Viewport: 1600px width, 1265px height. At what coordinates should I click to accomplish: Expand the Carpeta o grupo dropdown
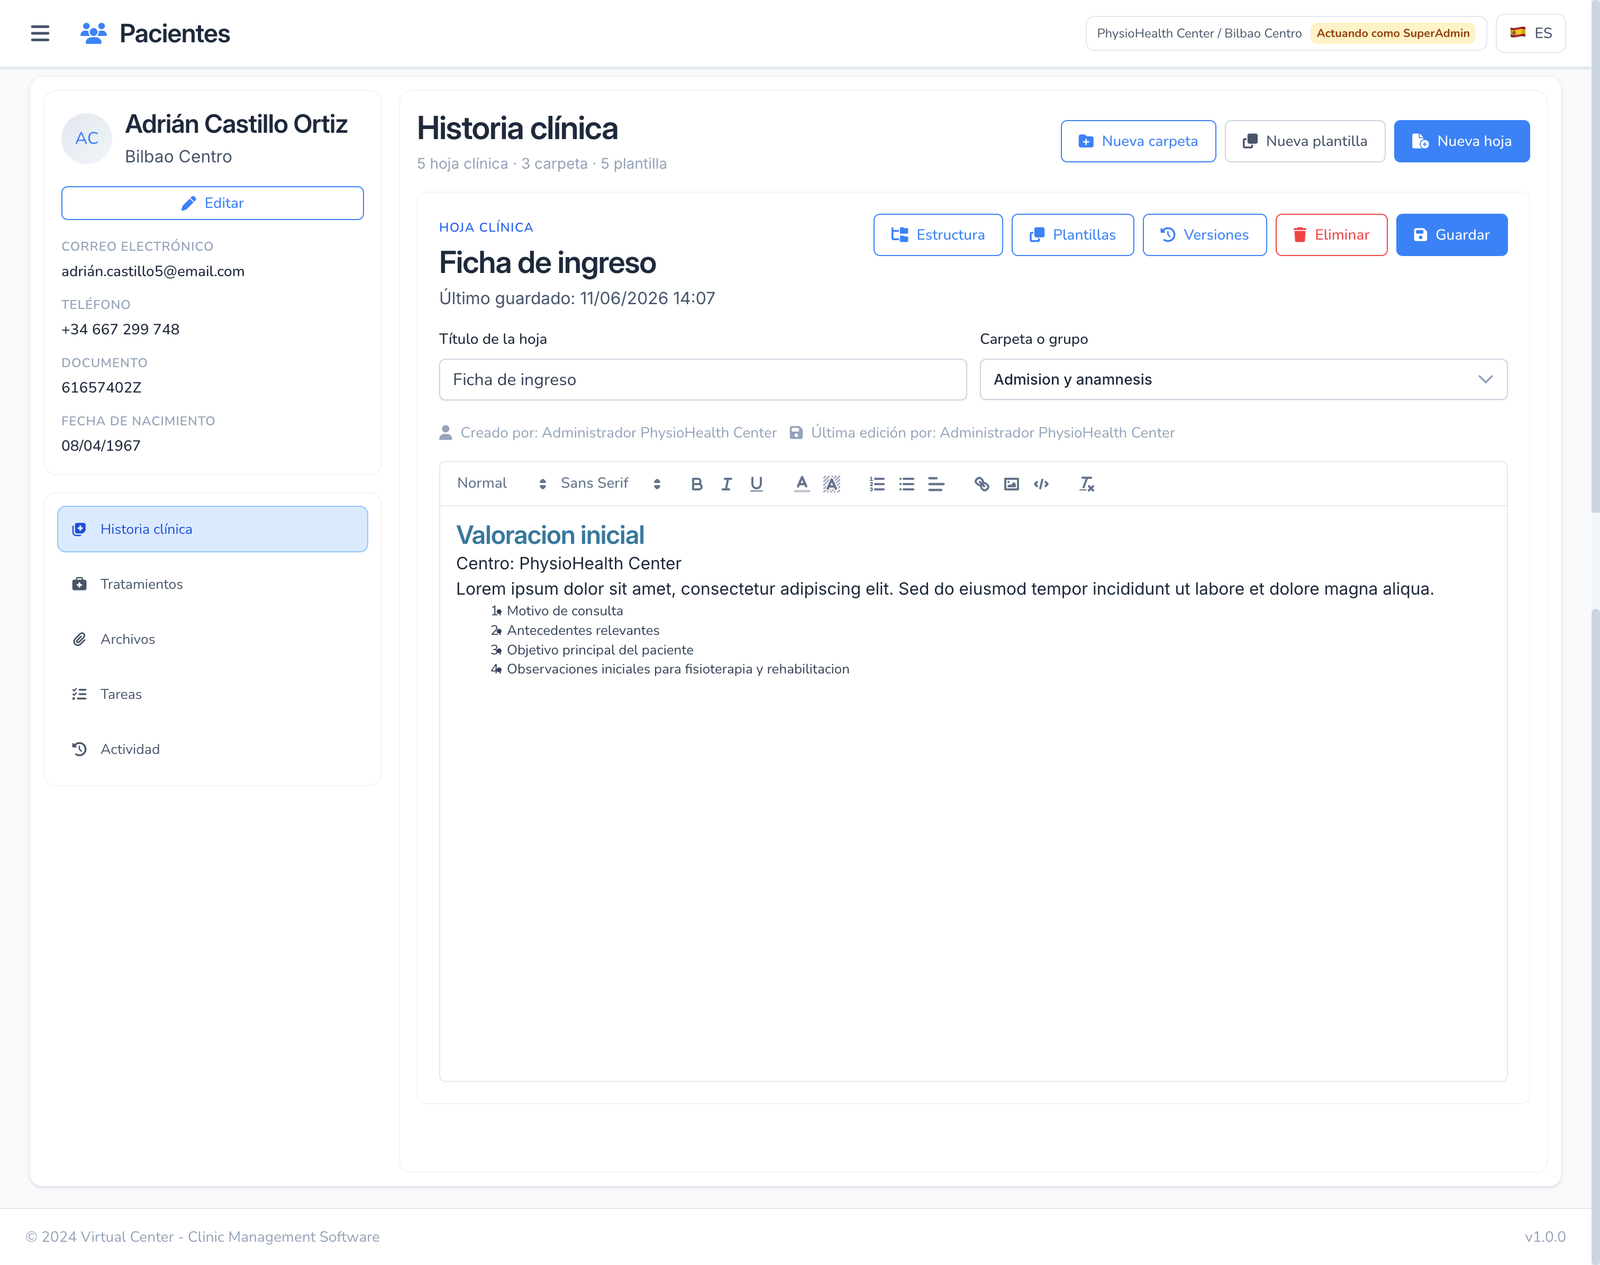tap(1243, 380)
